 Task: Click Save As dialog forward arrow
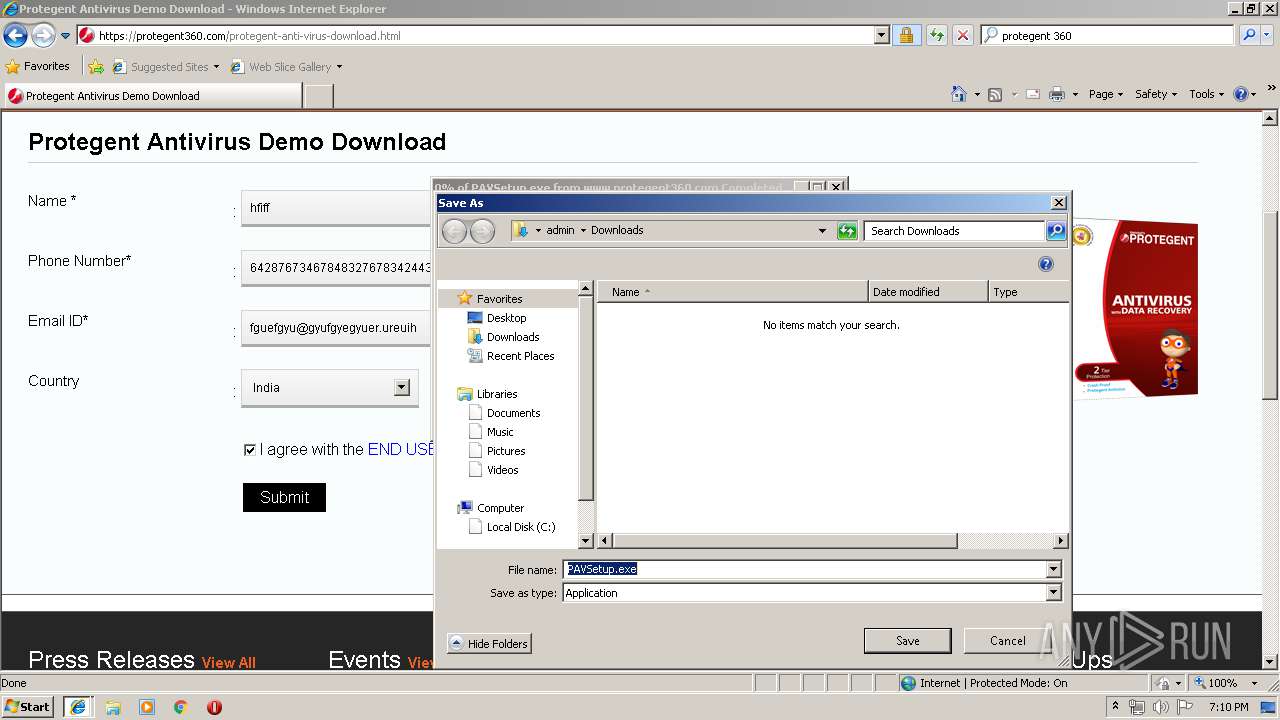click(482, 231)
